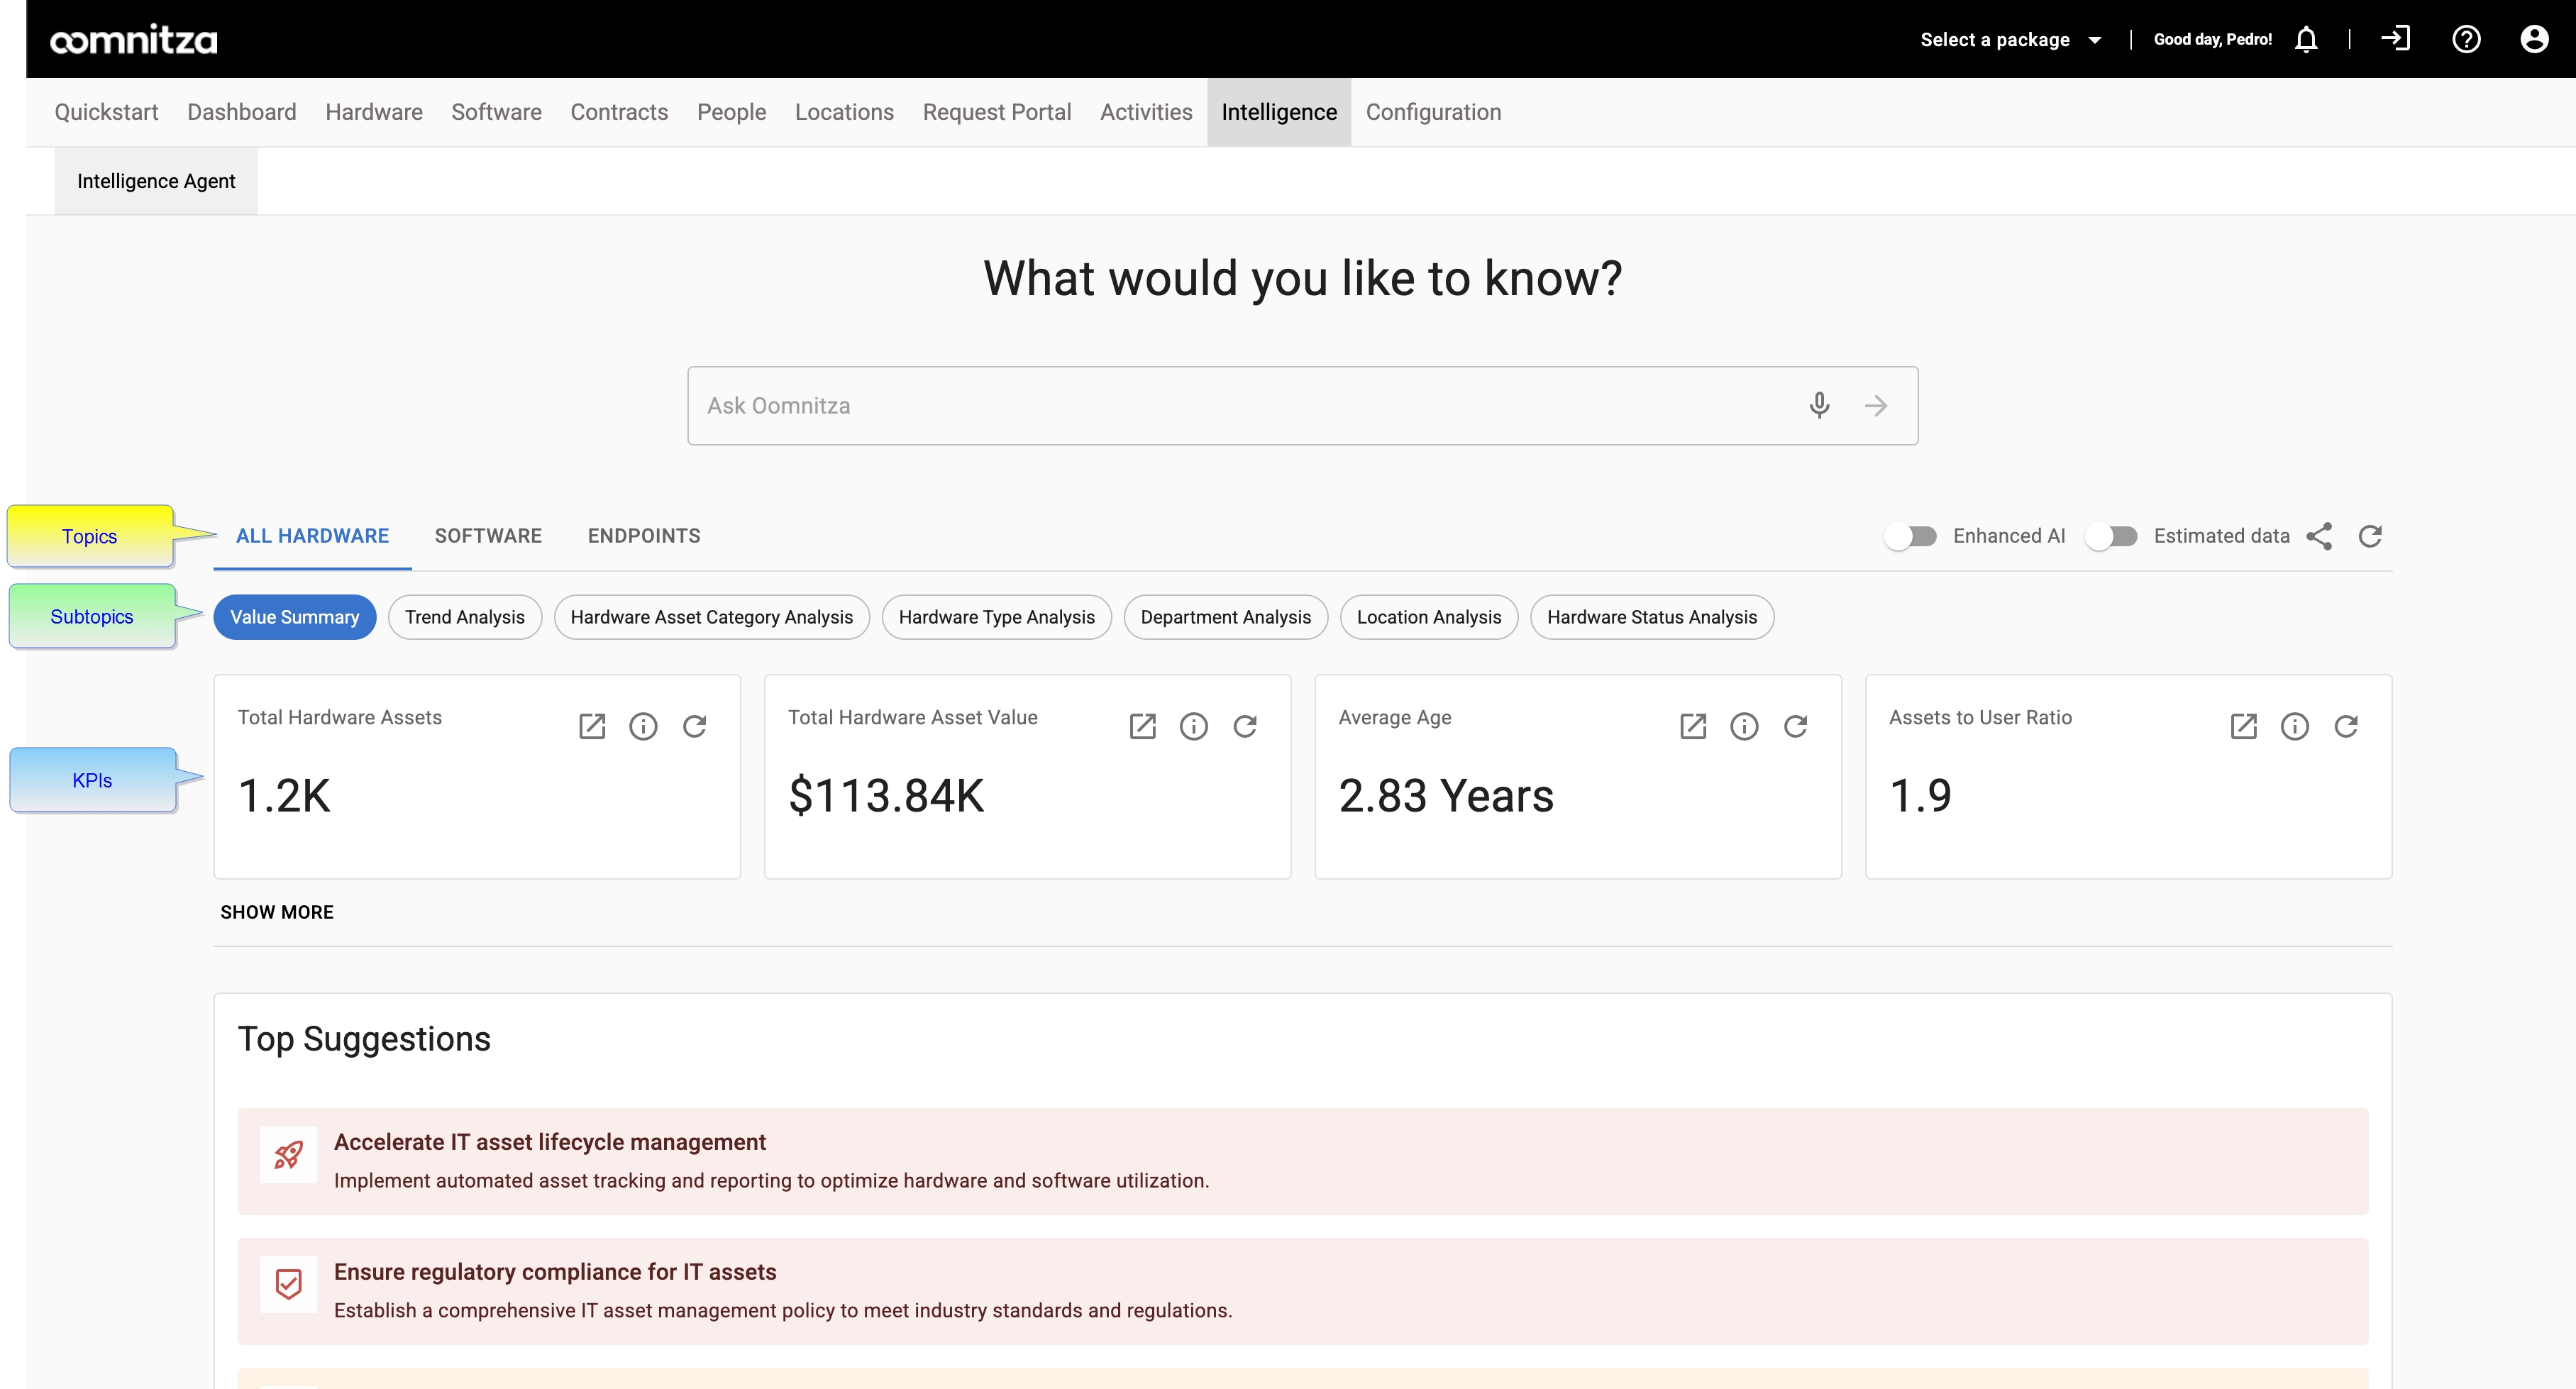Image resolution: width=2576 pixels, height=1389 pixels.
Task: Open the Accelerate IT asset lifecycle management suggestion
Action: click(550, 1141)
